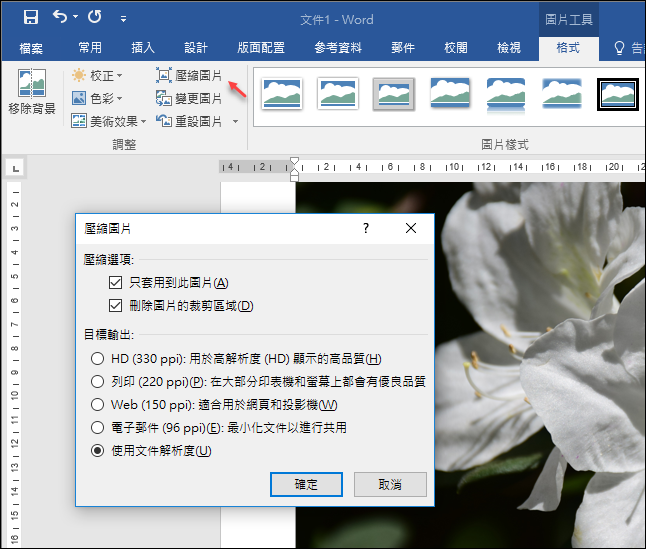
Task: Switch to the 參考資料 References tab
Action: pos(338,48)
